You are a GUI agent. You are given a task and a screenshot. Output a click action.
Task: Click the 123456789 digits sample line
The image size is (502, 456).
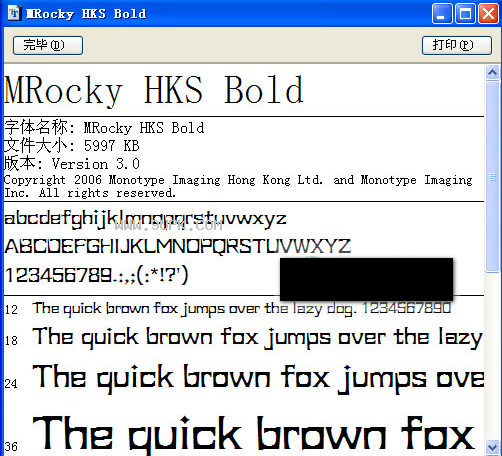tap(97, 276)
